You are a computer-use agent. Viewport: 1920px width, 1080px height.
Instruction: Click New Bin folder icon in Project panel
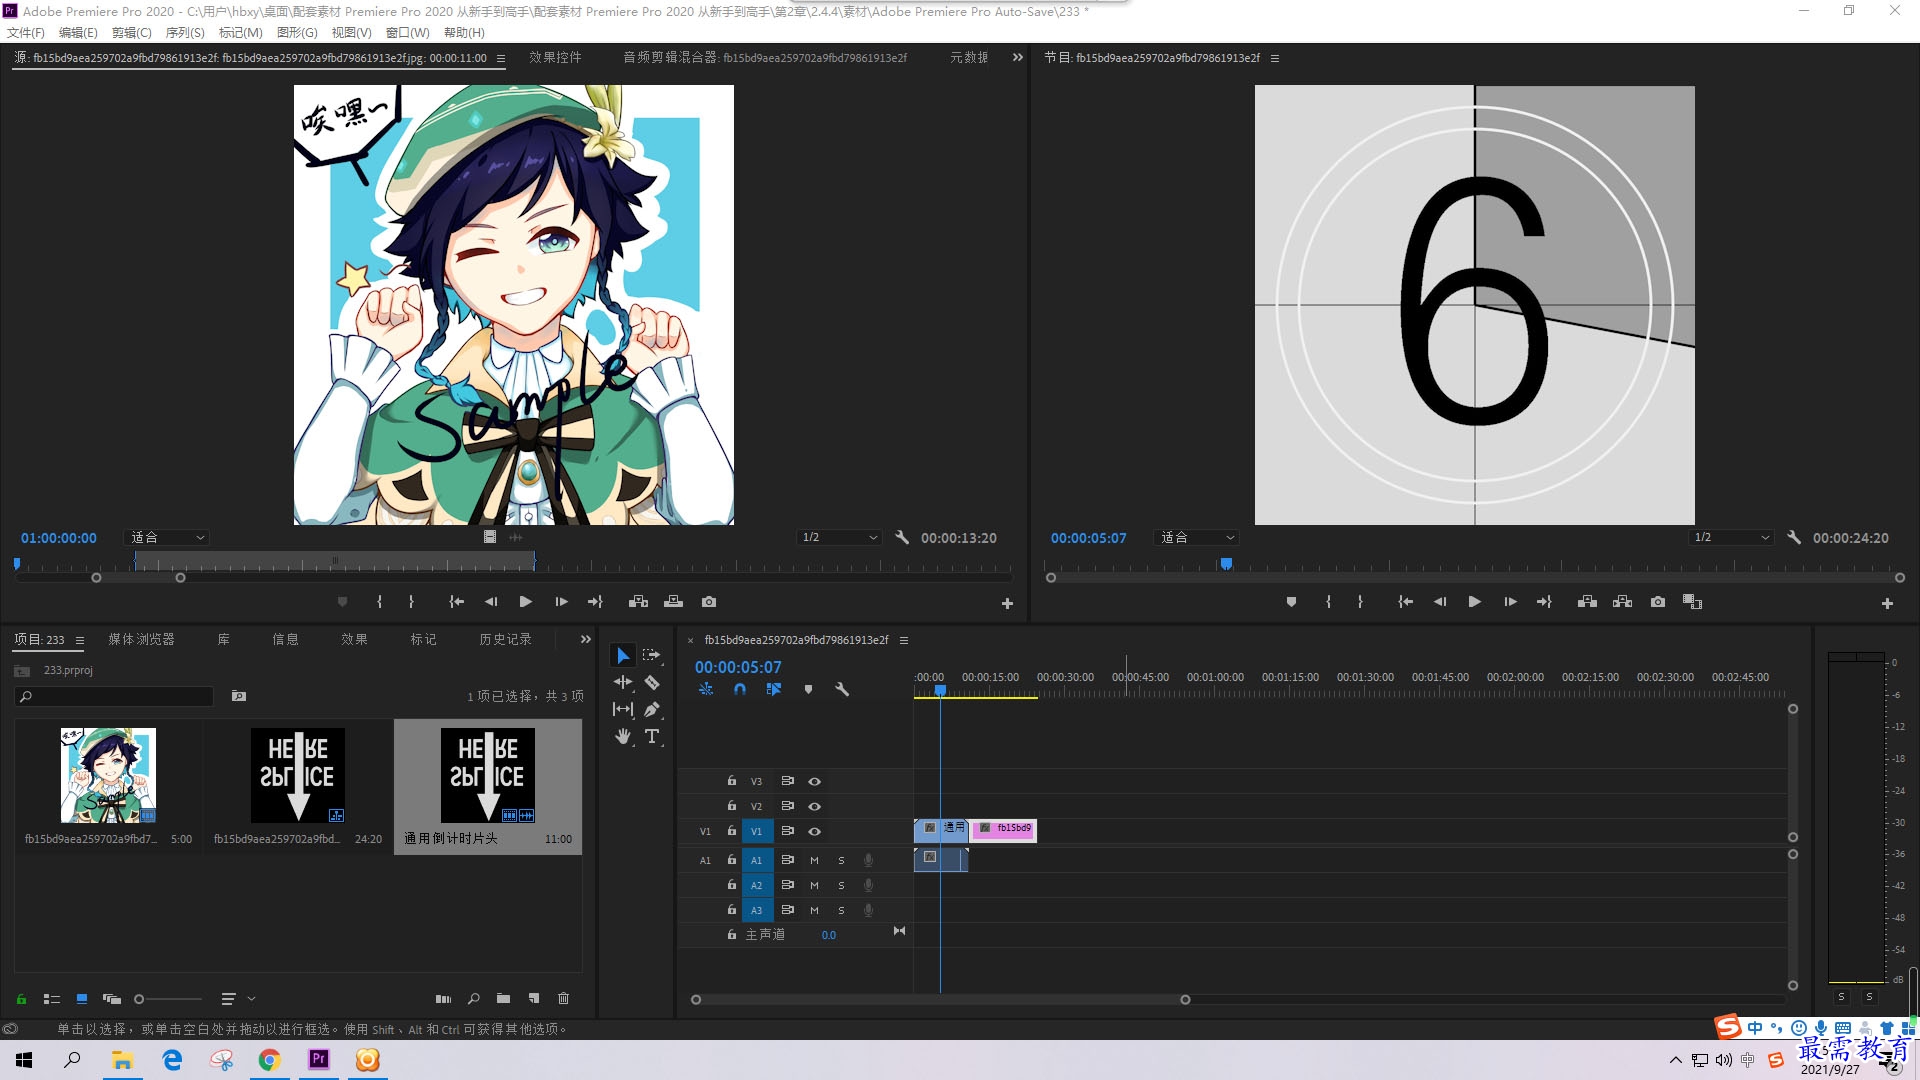503,998
